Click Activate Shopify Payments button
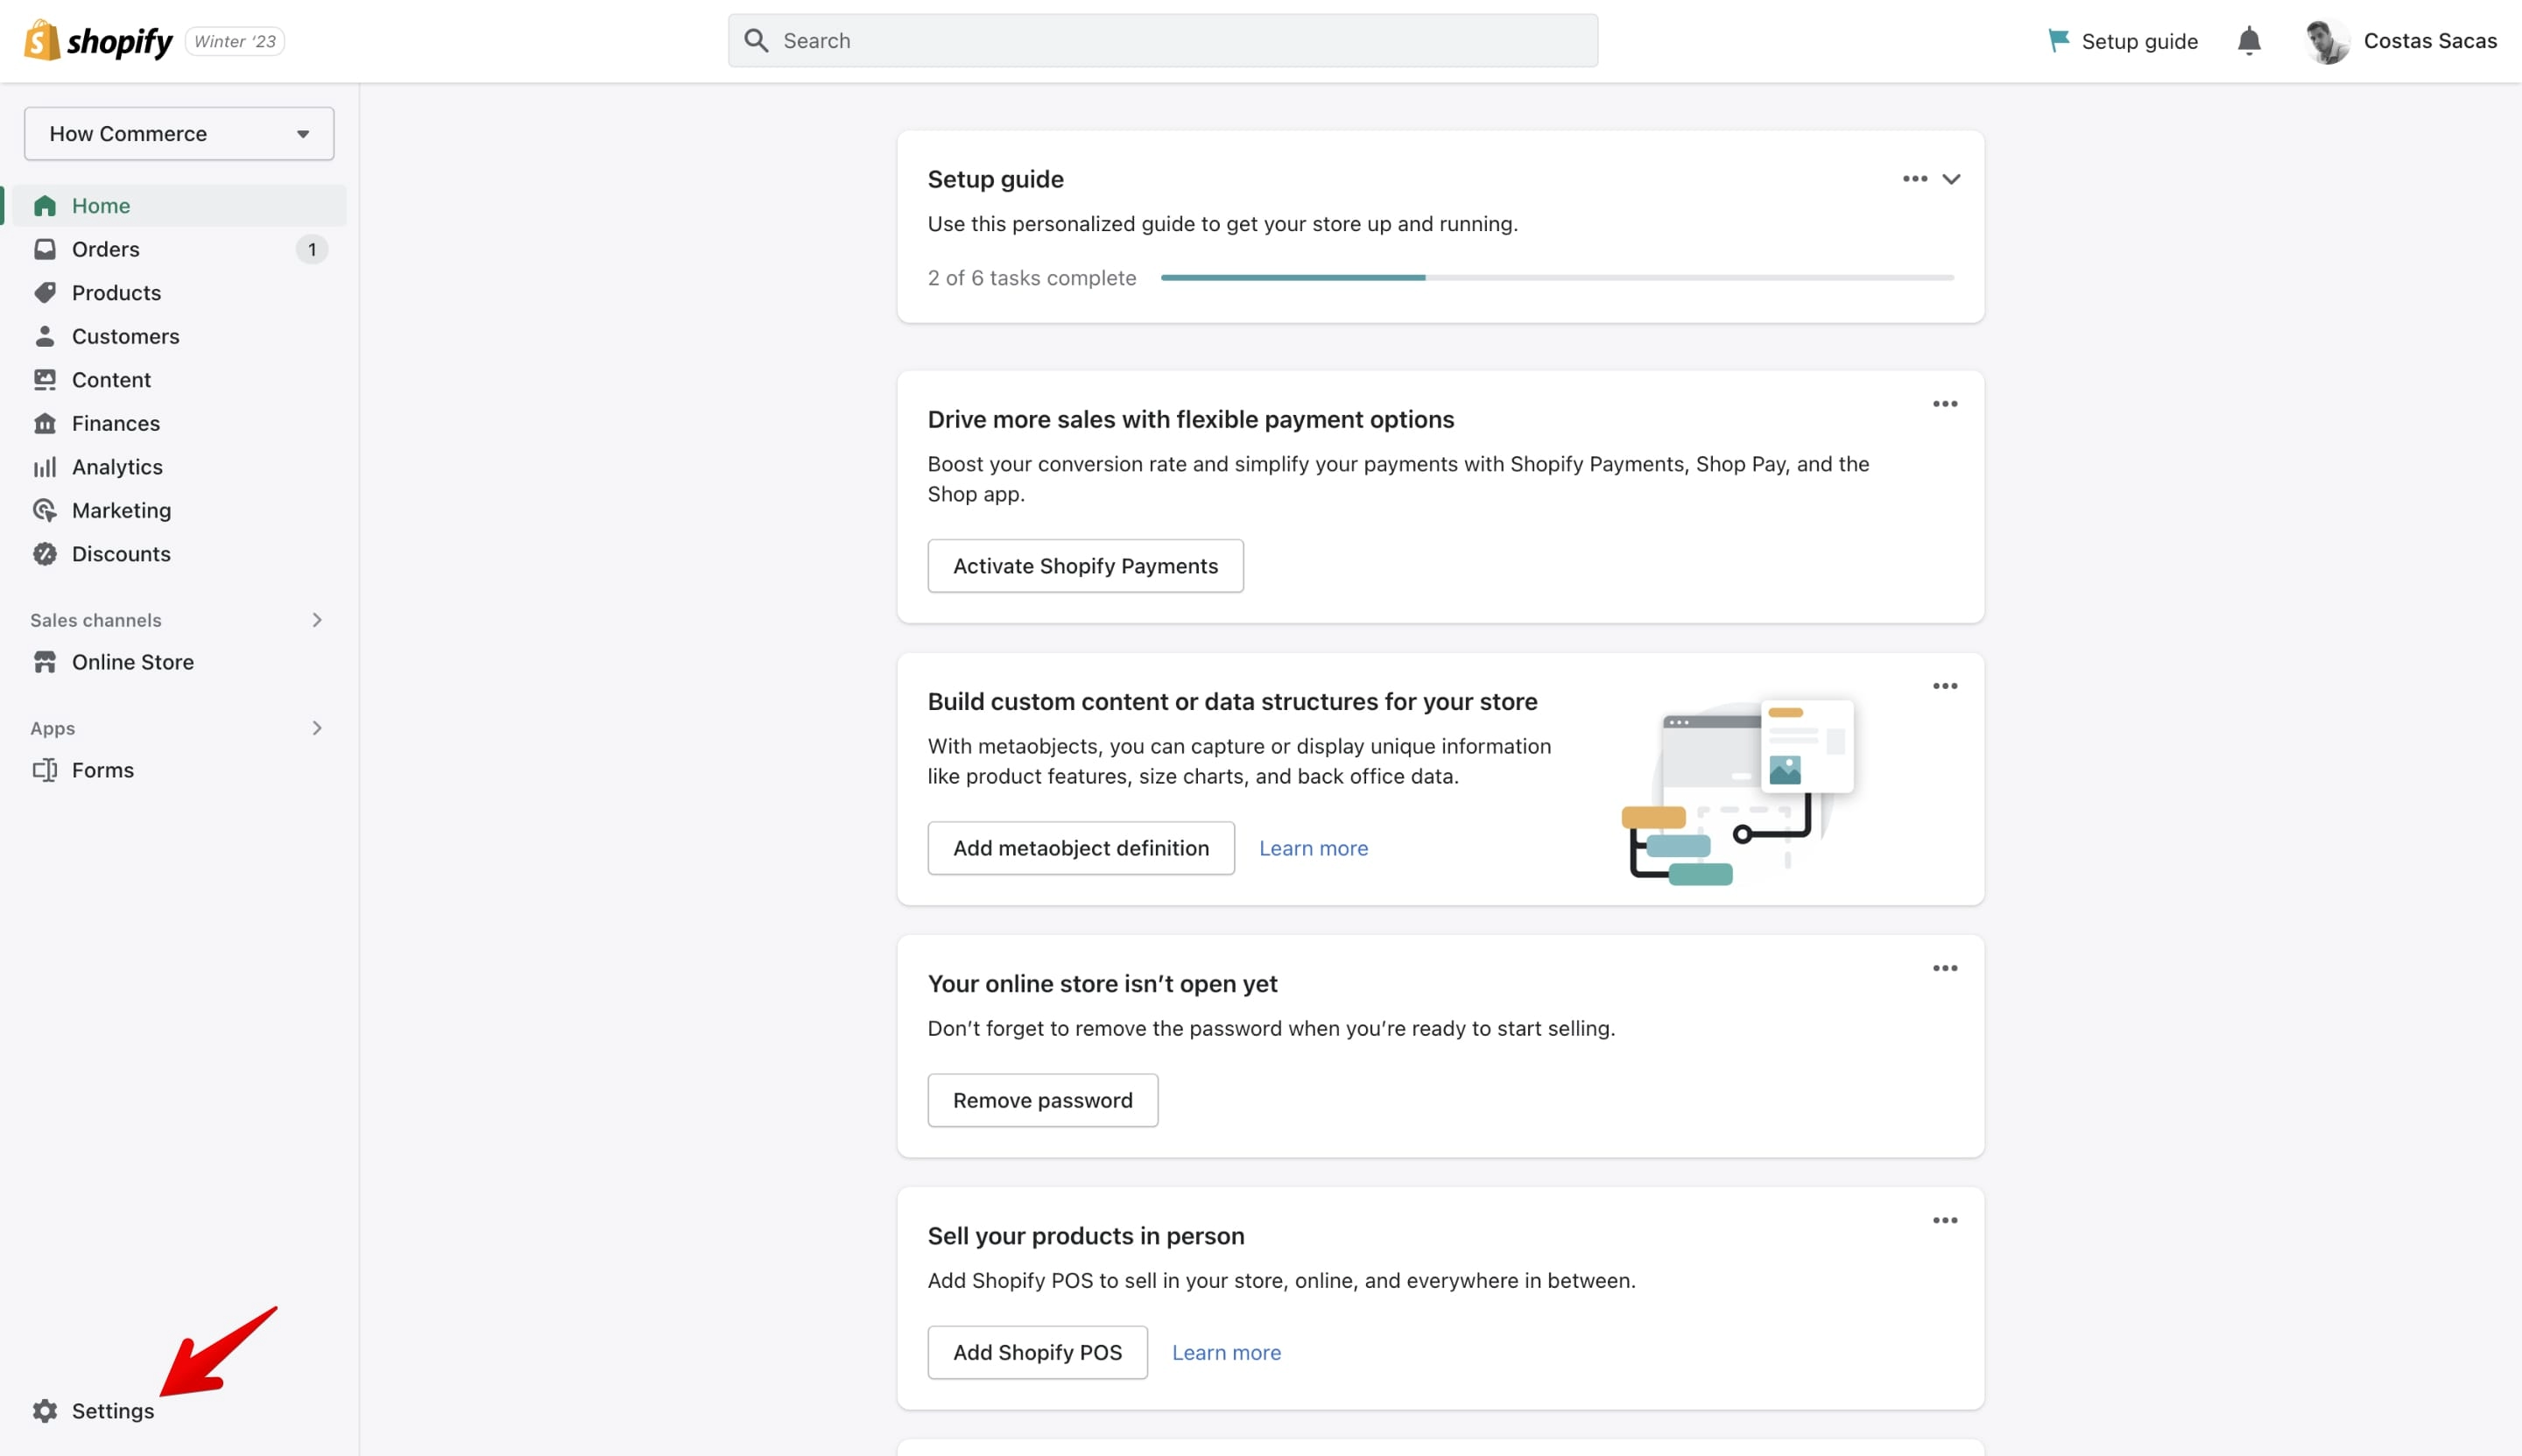Viewport: 2522px width, 1456px height. coord(1085,566)
